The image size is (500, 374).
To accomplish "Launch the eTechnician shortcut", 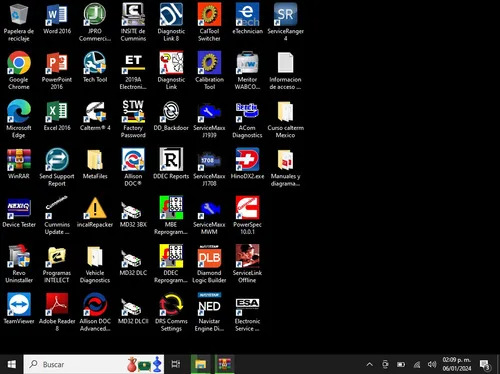I will (x=247, y=19).
